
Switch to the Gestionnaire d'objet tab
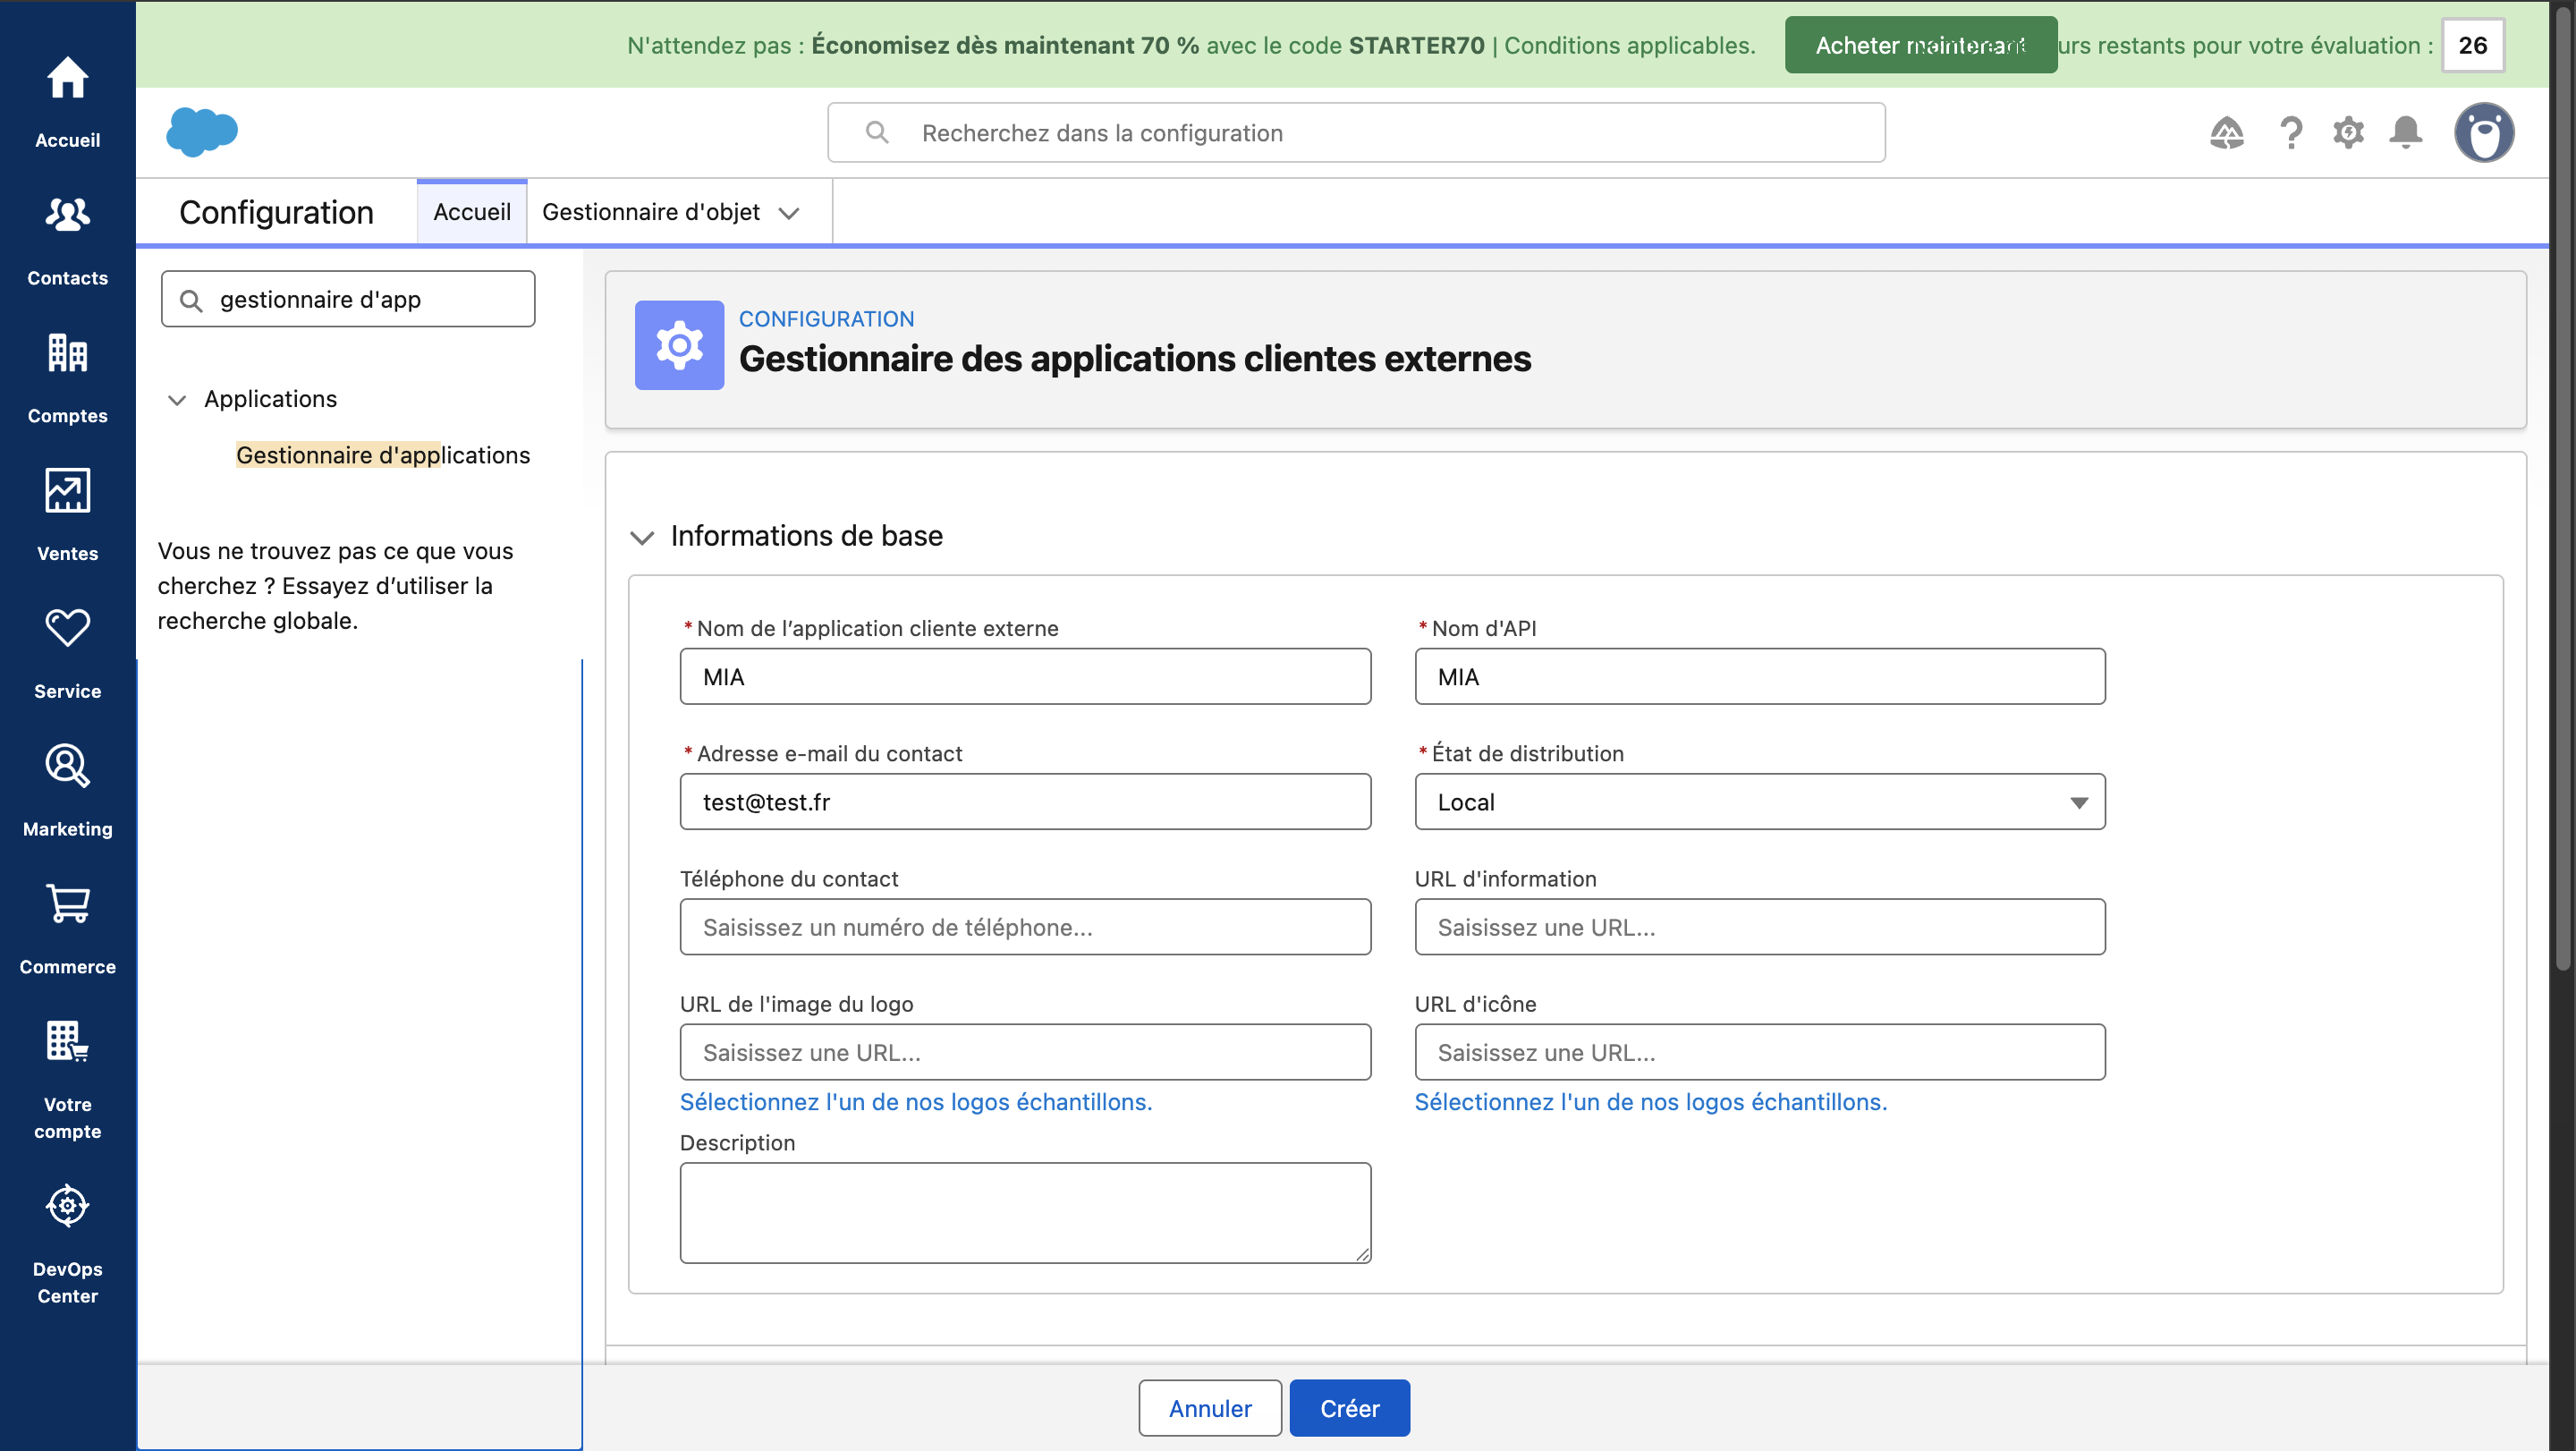click(x=651, y=212)
